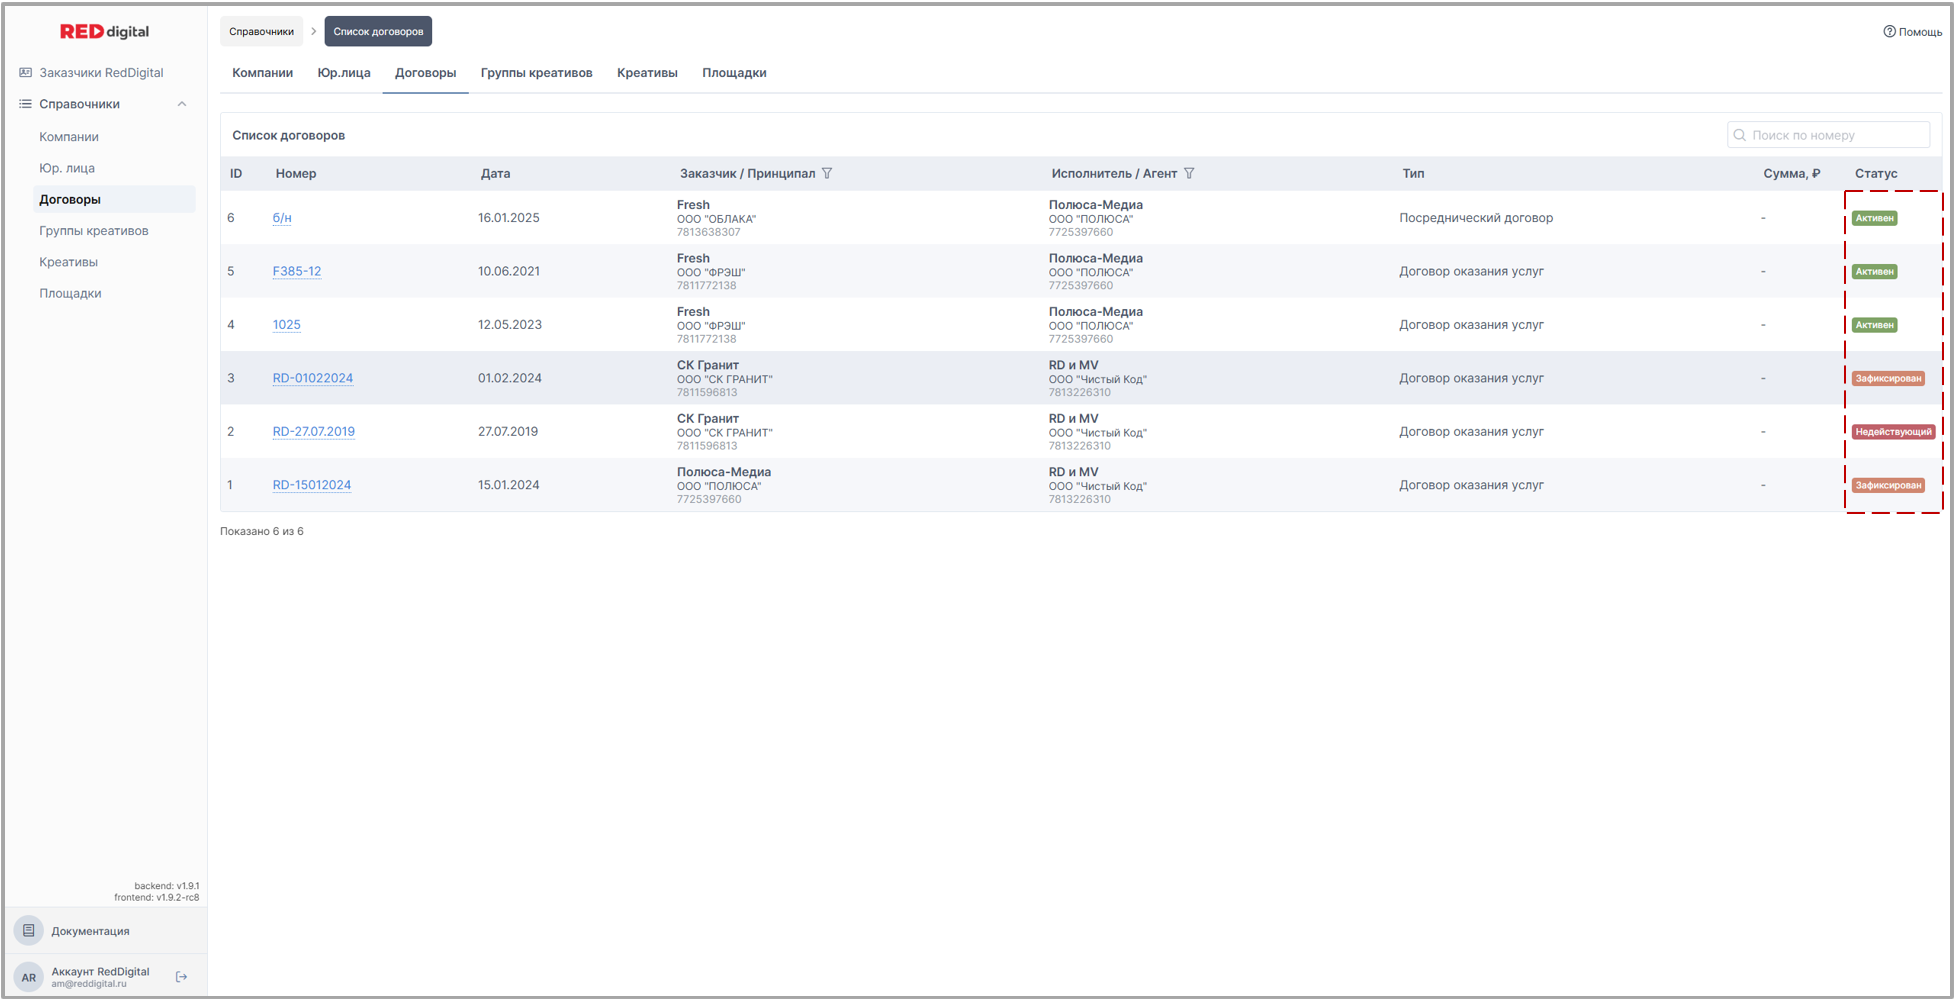
Task: Click the Номер column header
Action: tap(296, 174)
